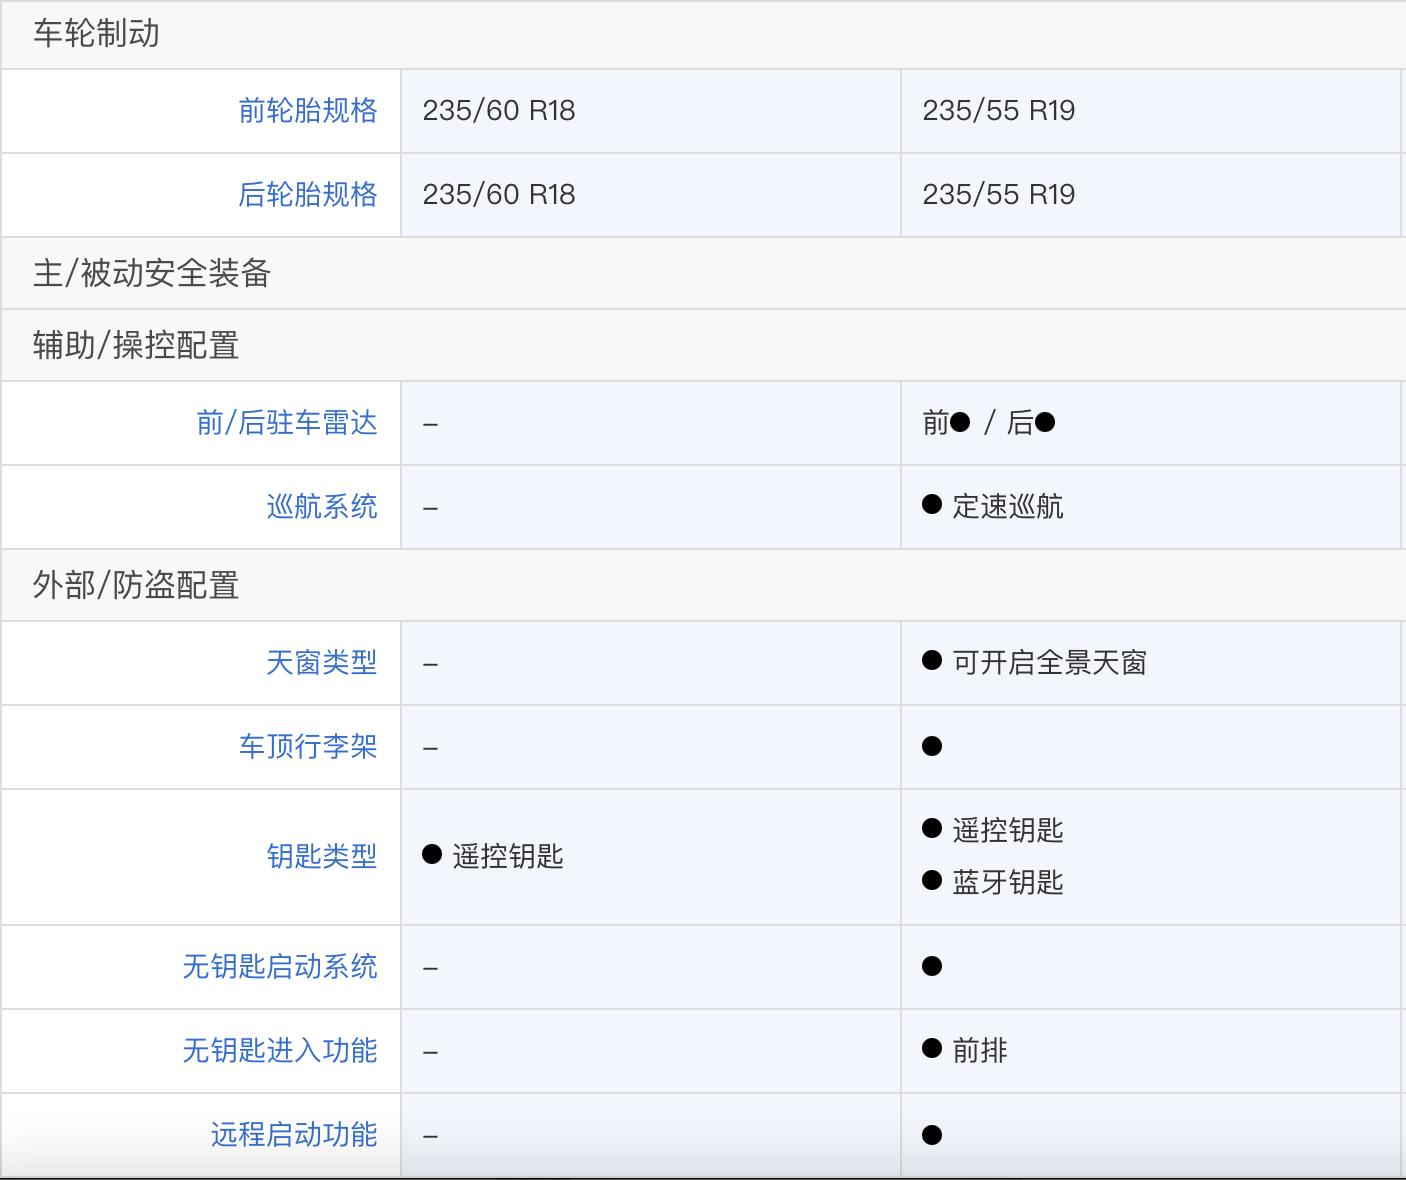Select the 无钥匙进入功能 link
Viewport: 1406px width, 1180px height.
tap(280, 1051)
